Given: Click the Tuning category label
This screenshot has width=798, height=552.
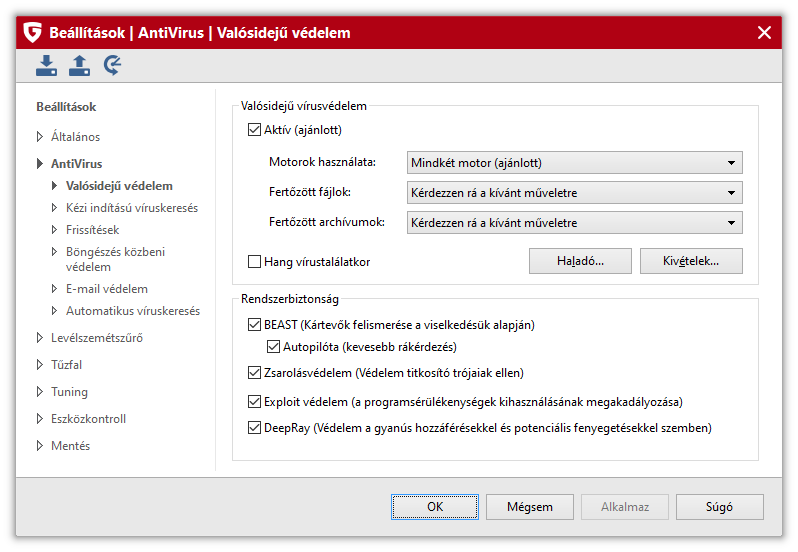Looking at the screenshot, I should pyautogui.click(x=69, y=391).
